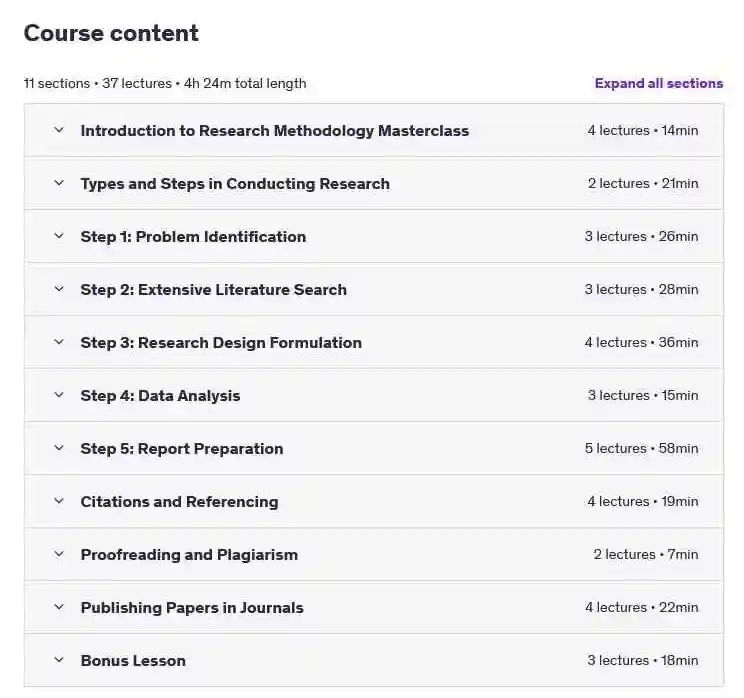Image resolution: width=744 pixels, height=698 pixels.
Task: Click '3 lectures • 18min' on Bonus Lesson row
Action: 643,661
